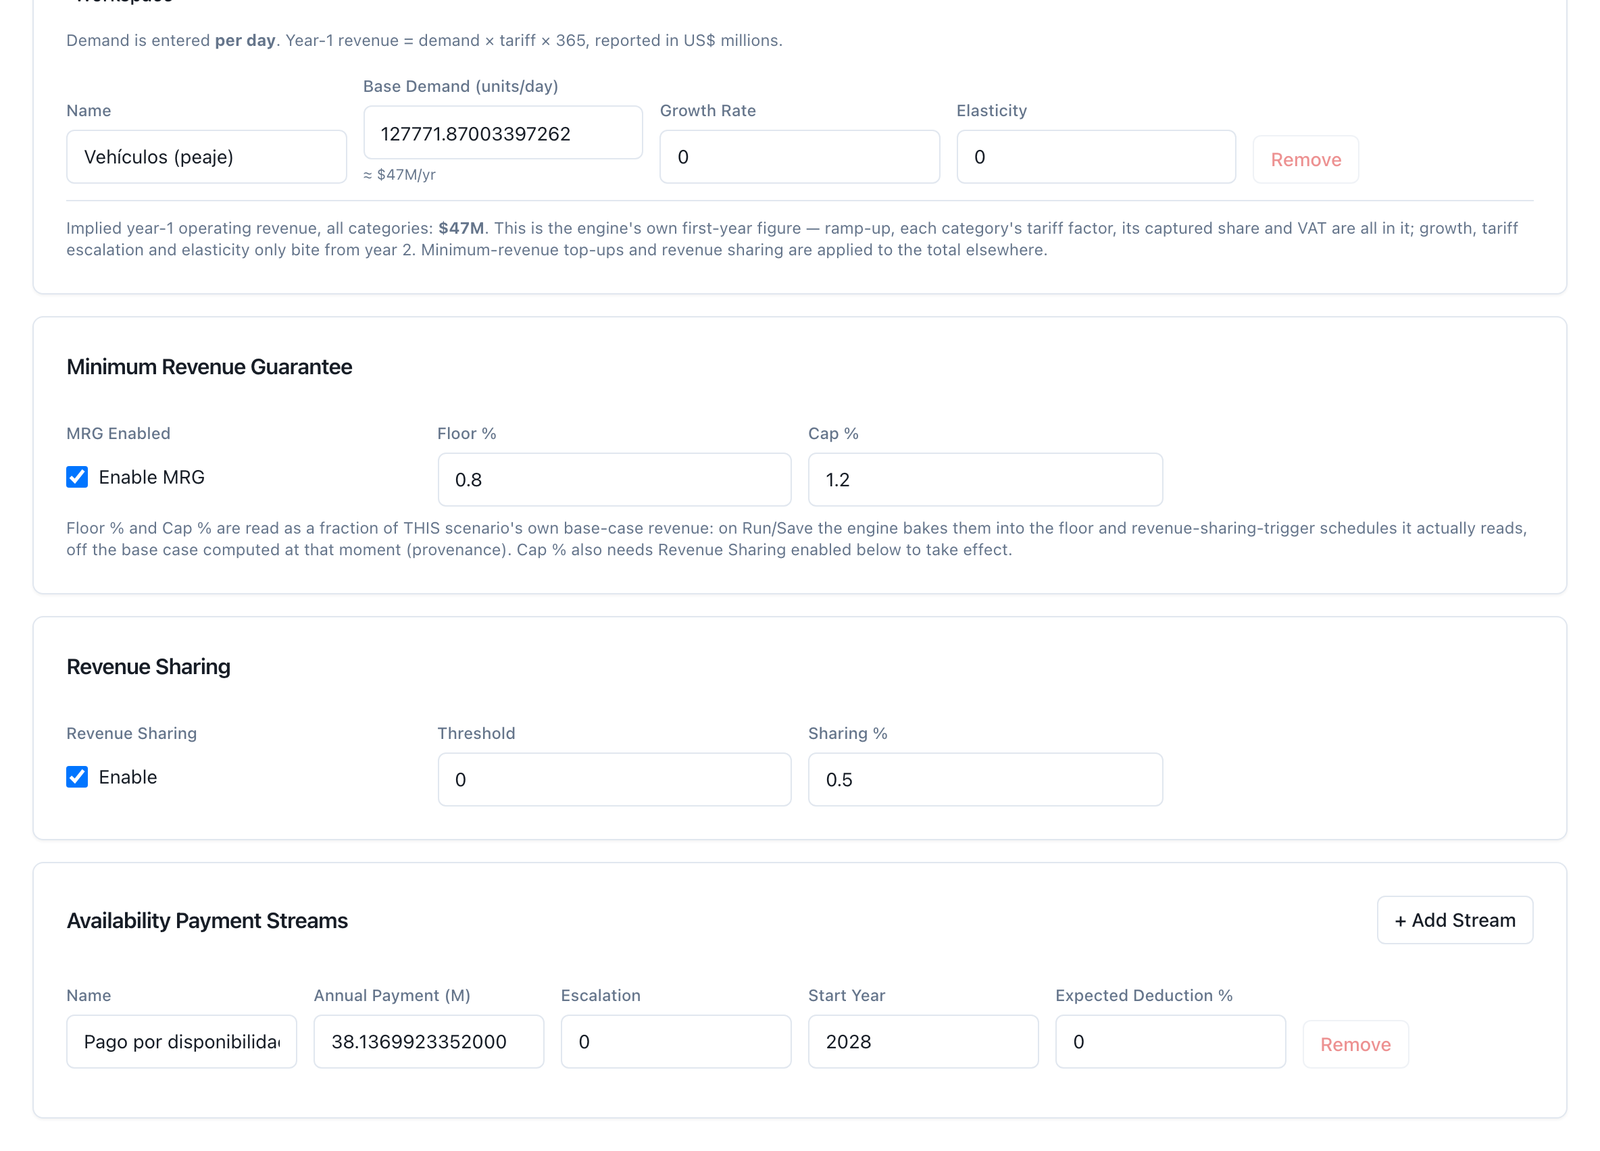This screenshot has height=1151, width=1600.
Task: Click the Annual Payment (M) label
Action: [x=392, y=995]
